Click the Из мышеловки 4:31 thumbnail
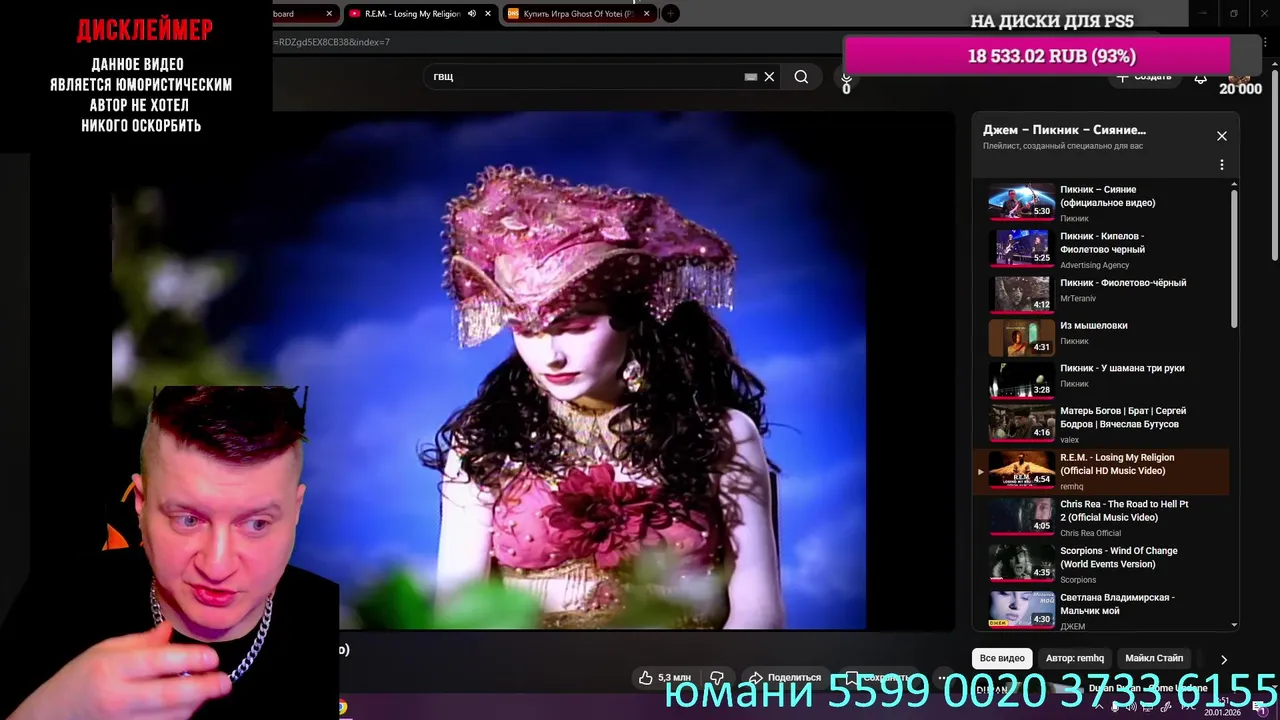The image size is (1280, 720). click(1021, 337)
